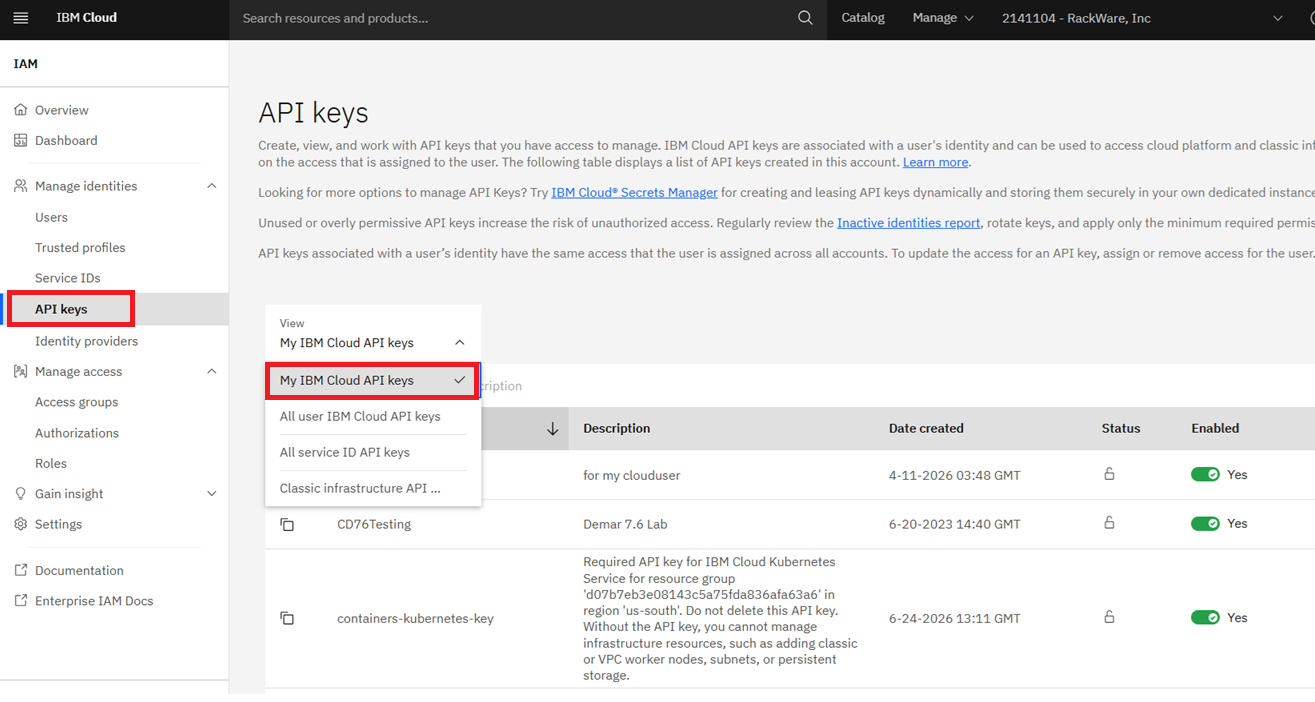Open IBM Cloud Secrets Manager link
This screenshot has width=1315, height=702.
pyautogui.click(x=634, y=192)
